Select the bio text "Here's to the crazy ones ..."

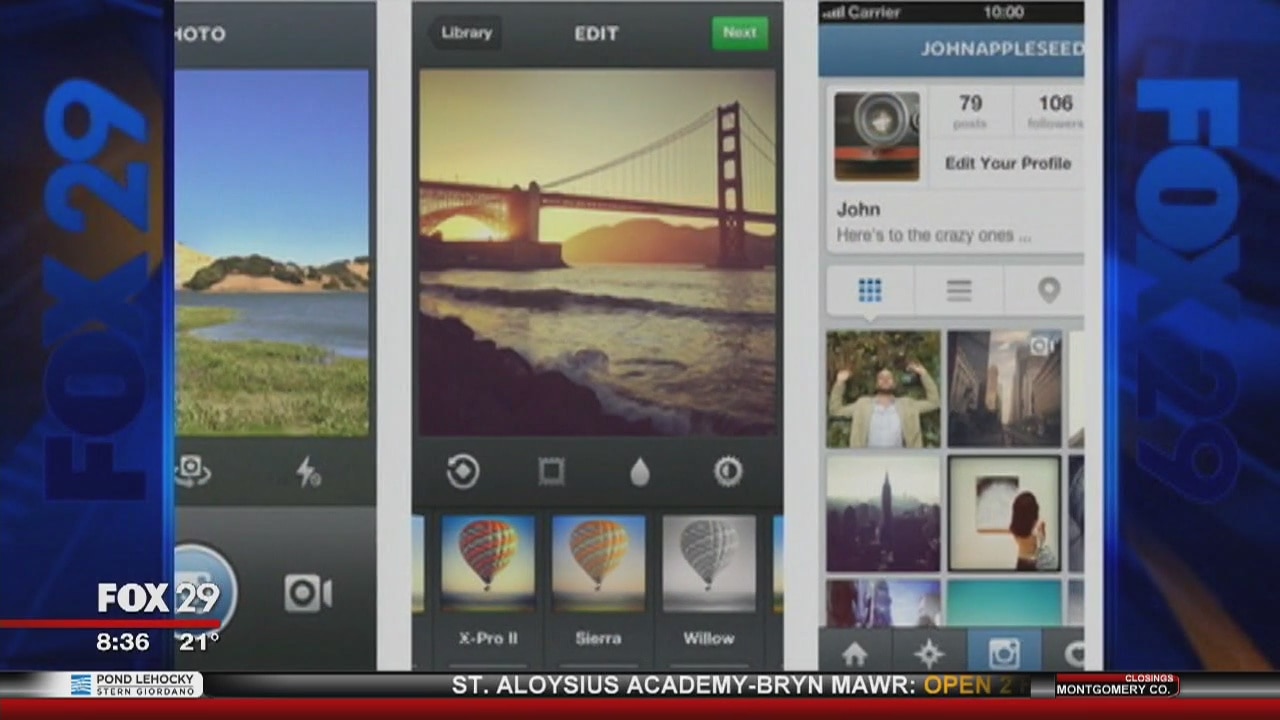(933, 236)
